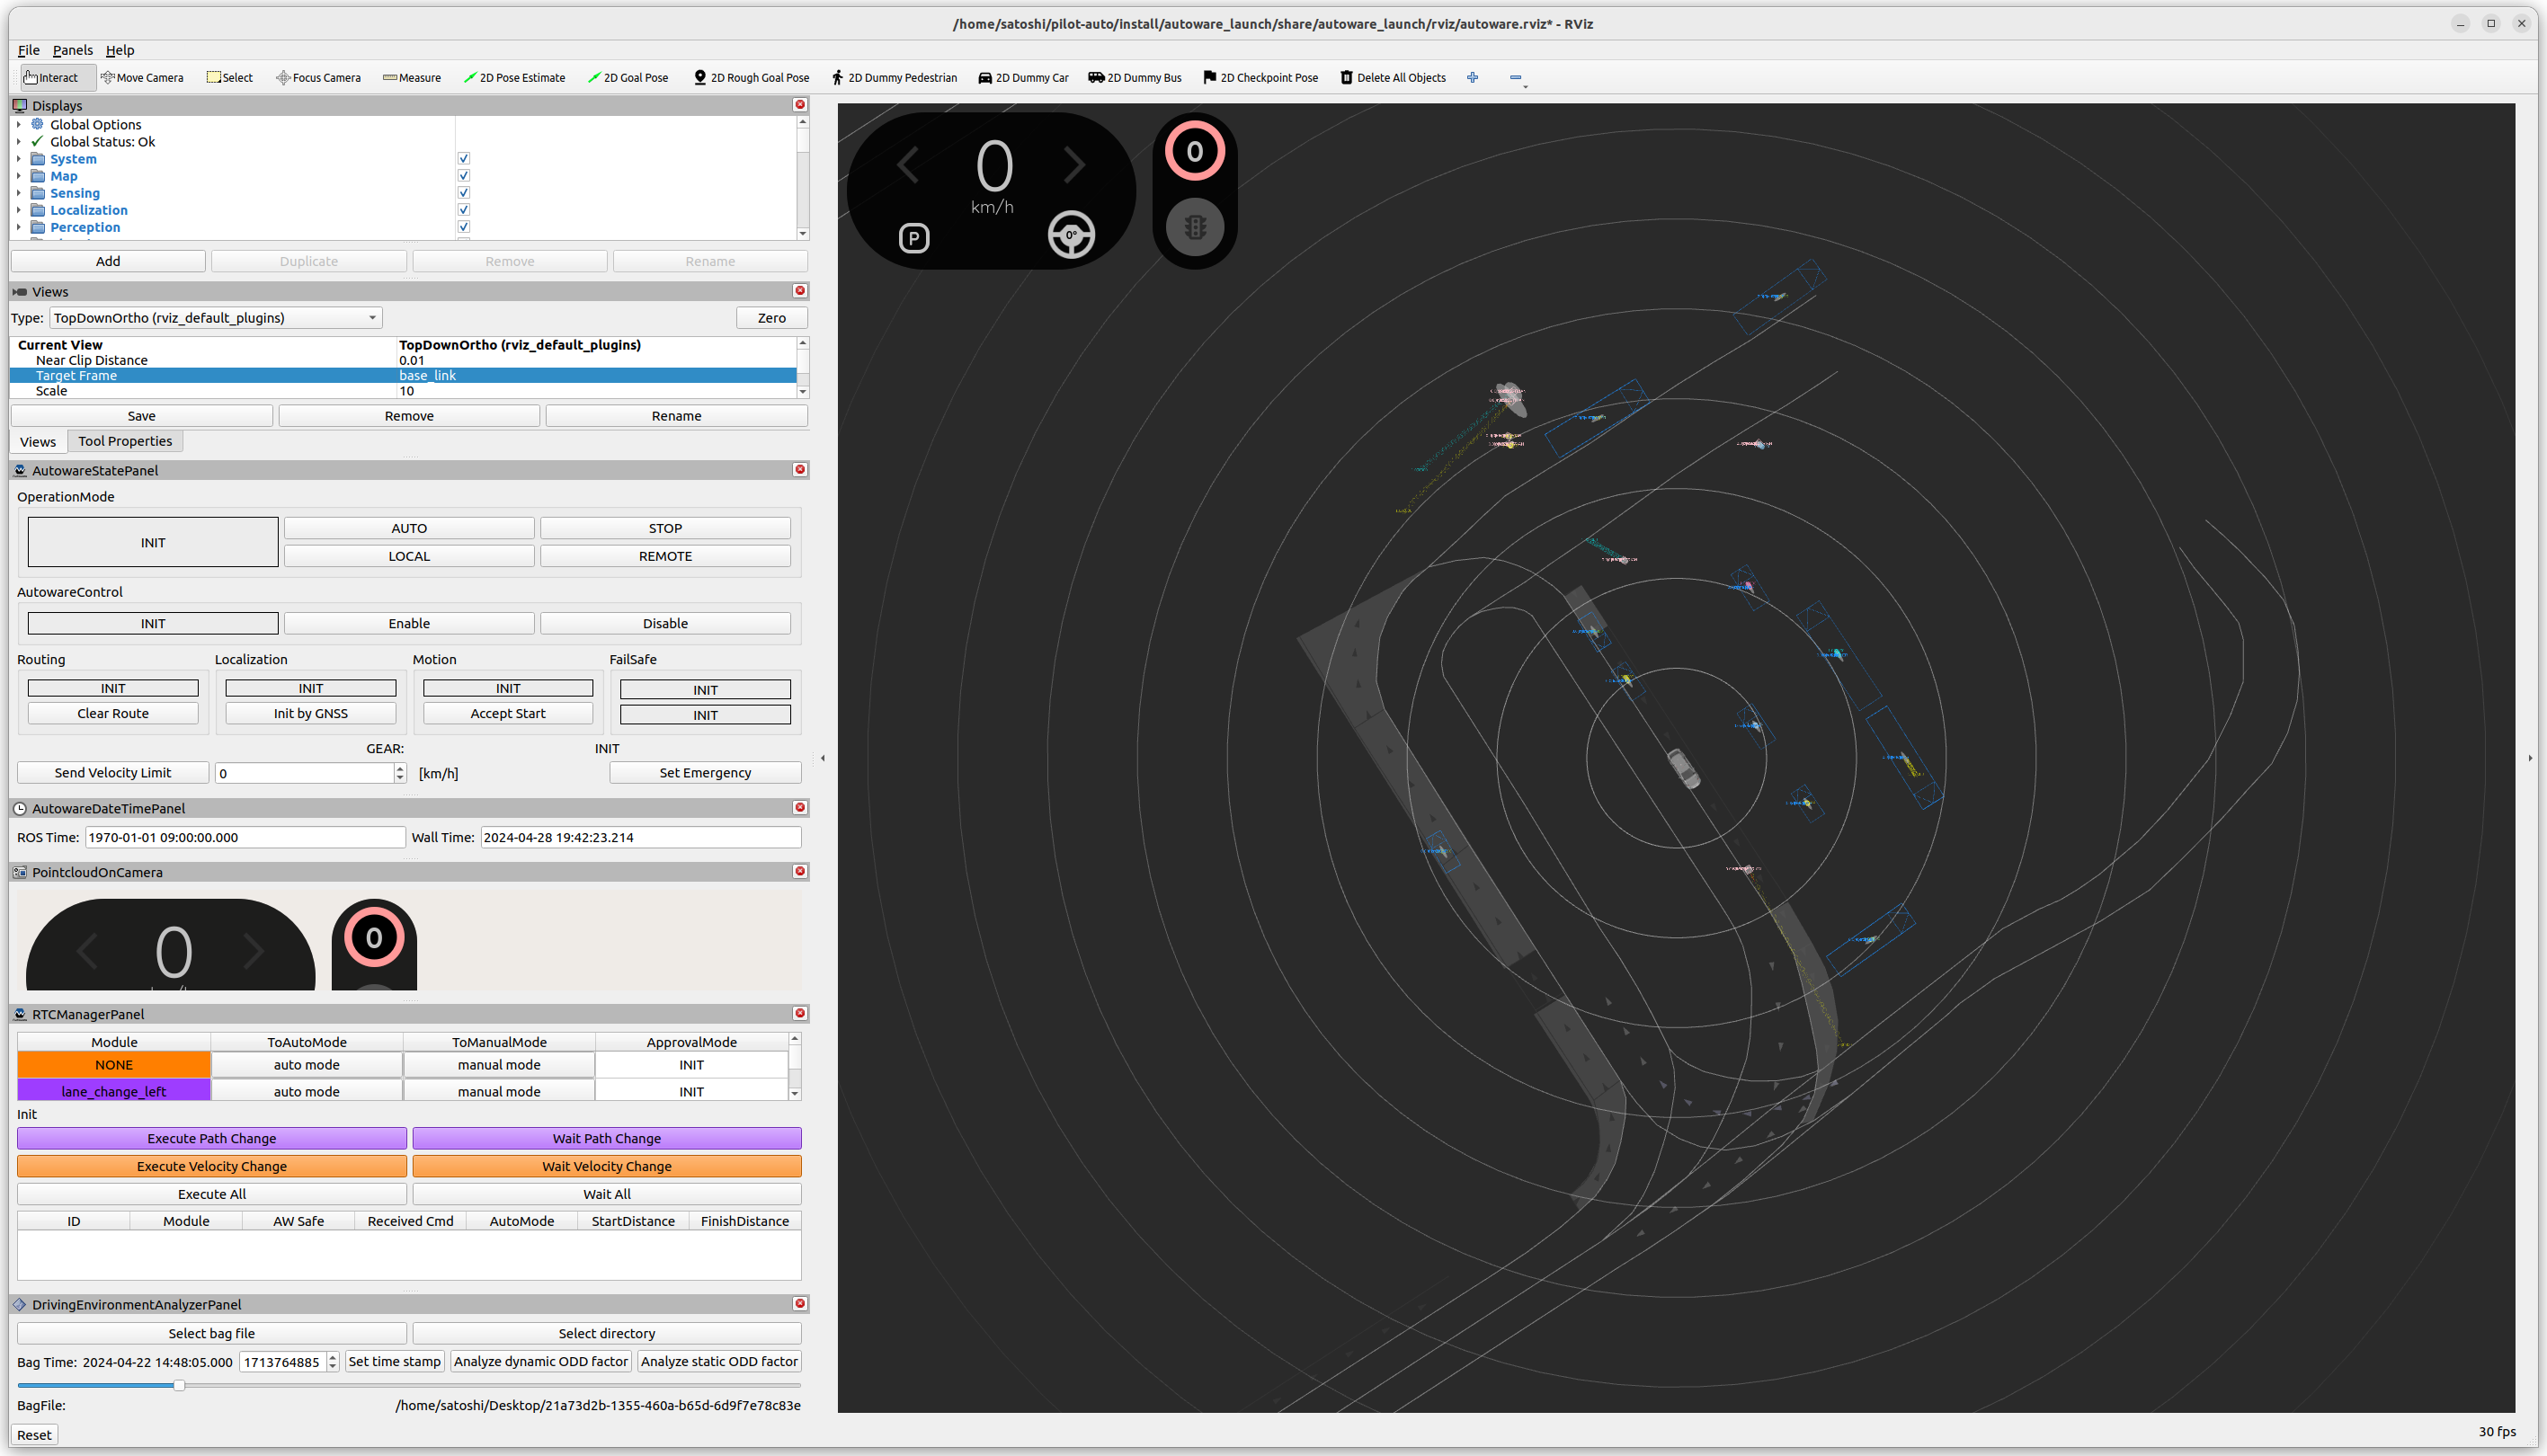Disable the Localization display checkbox

[463, 210]
